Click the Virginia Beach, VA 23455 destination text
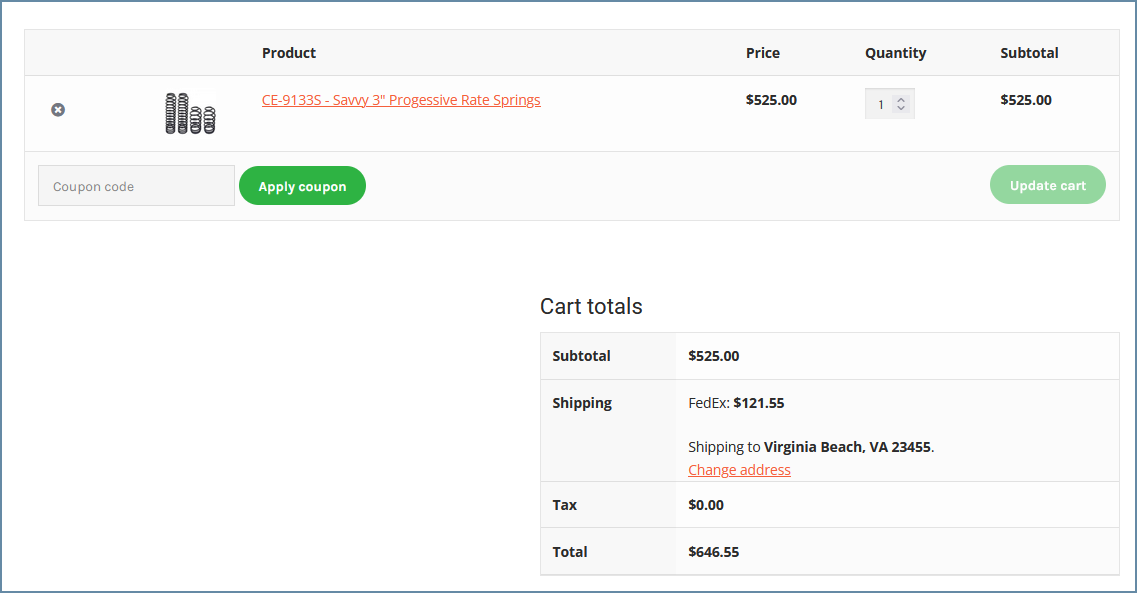 coord(847,447)
